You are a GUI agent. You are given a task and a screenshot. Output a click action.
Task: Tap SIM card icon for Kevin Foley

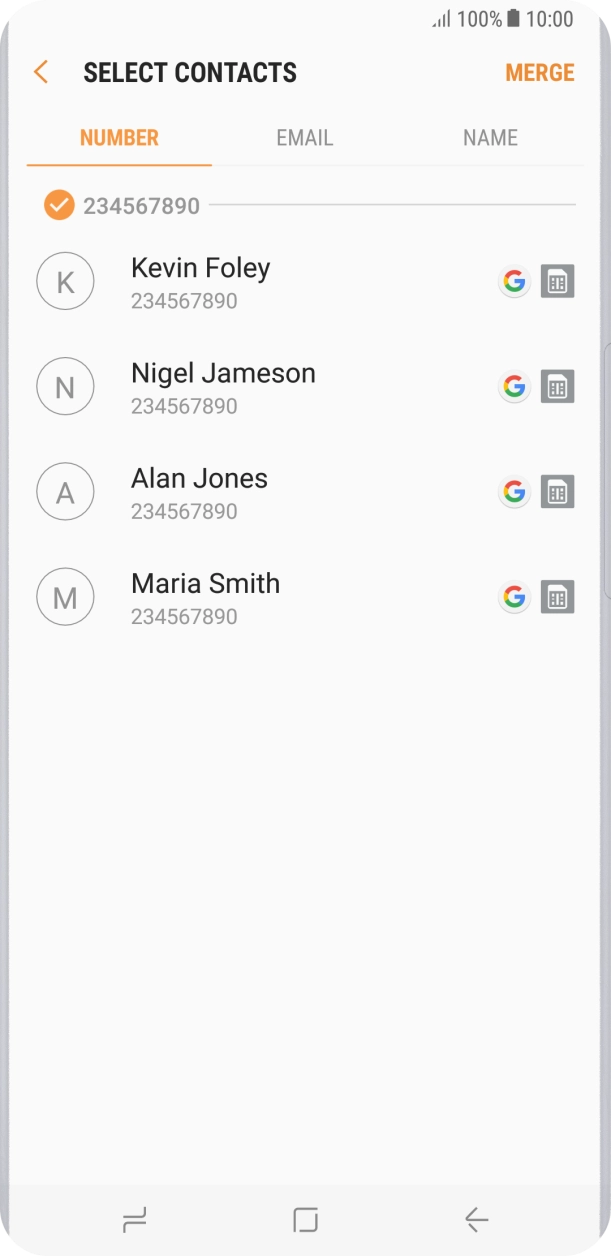point(557,282)
